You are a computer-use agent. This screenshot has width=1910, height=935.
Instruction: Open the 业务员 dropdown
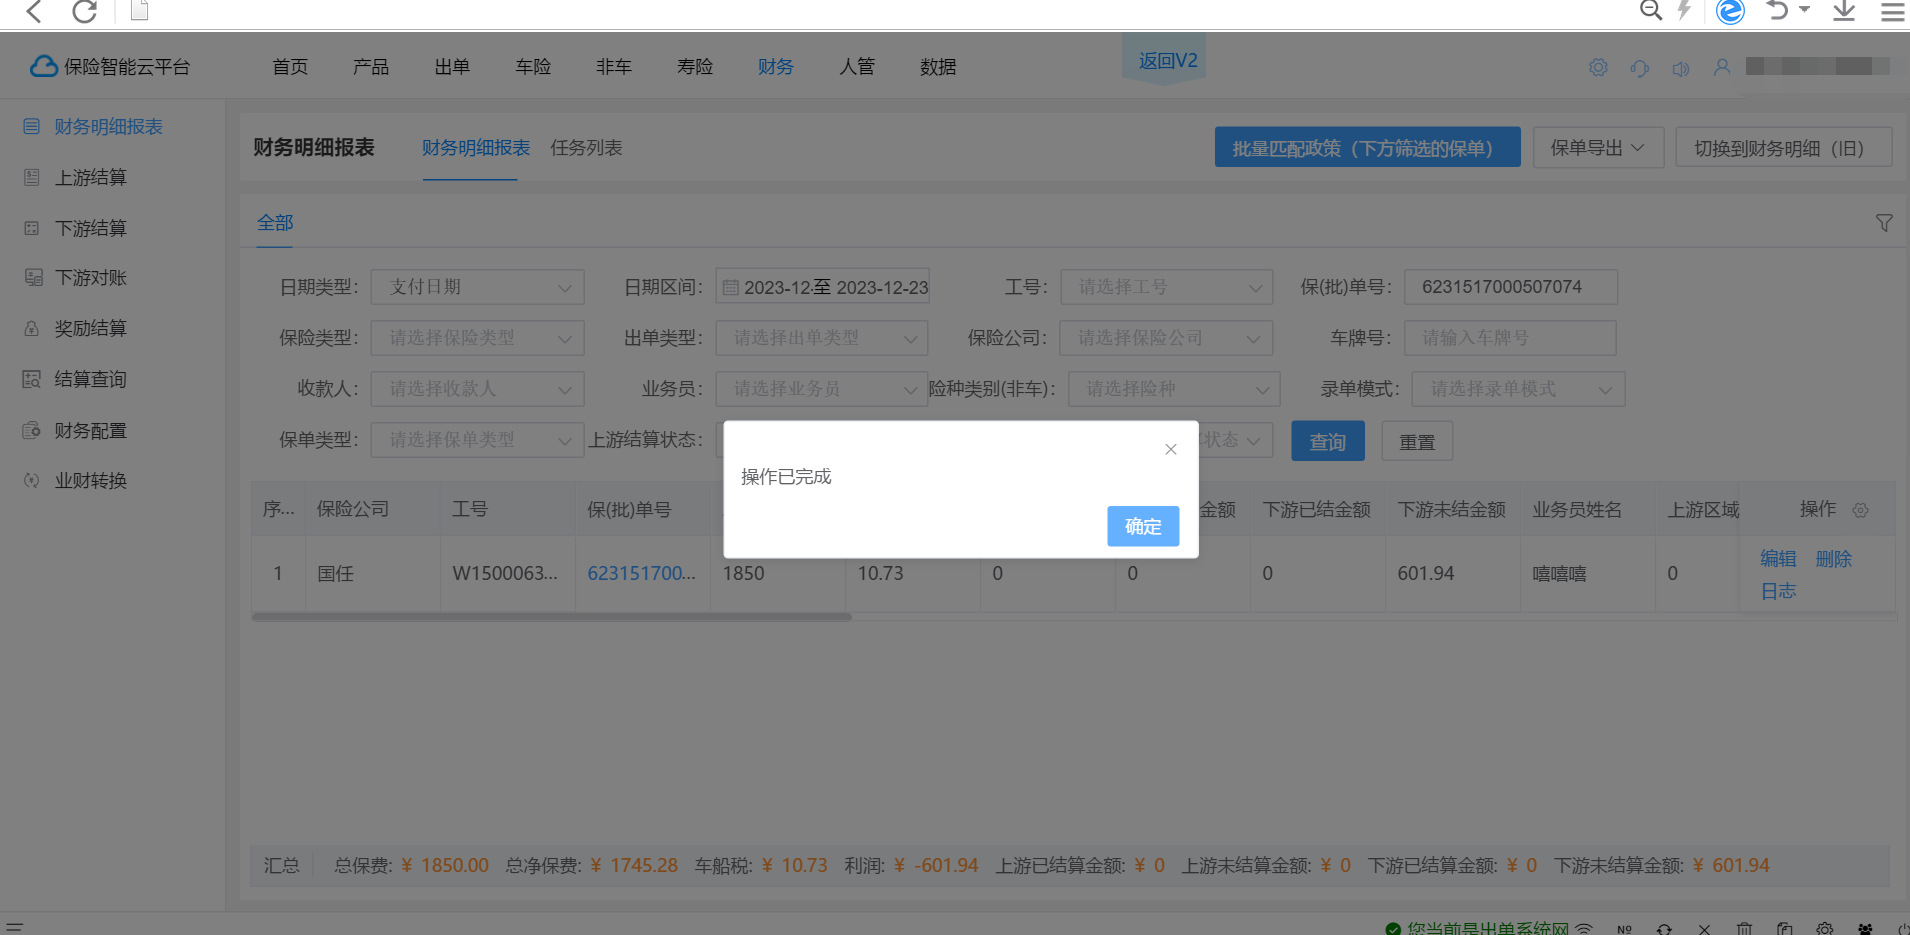(822, 389)
